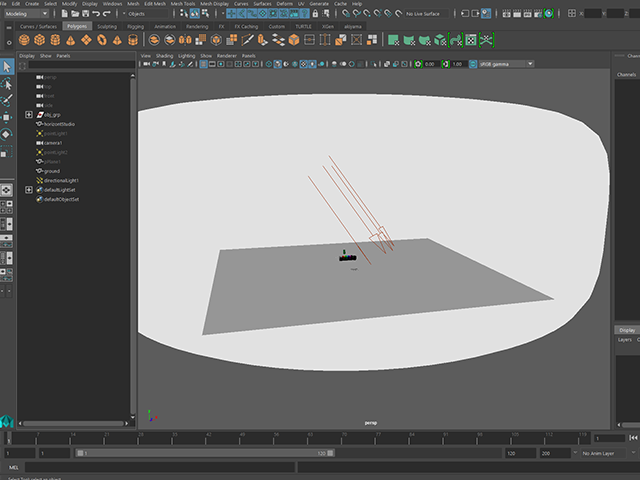Activate the Paint selection tool

tap(7, 100)
